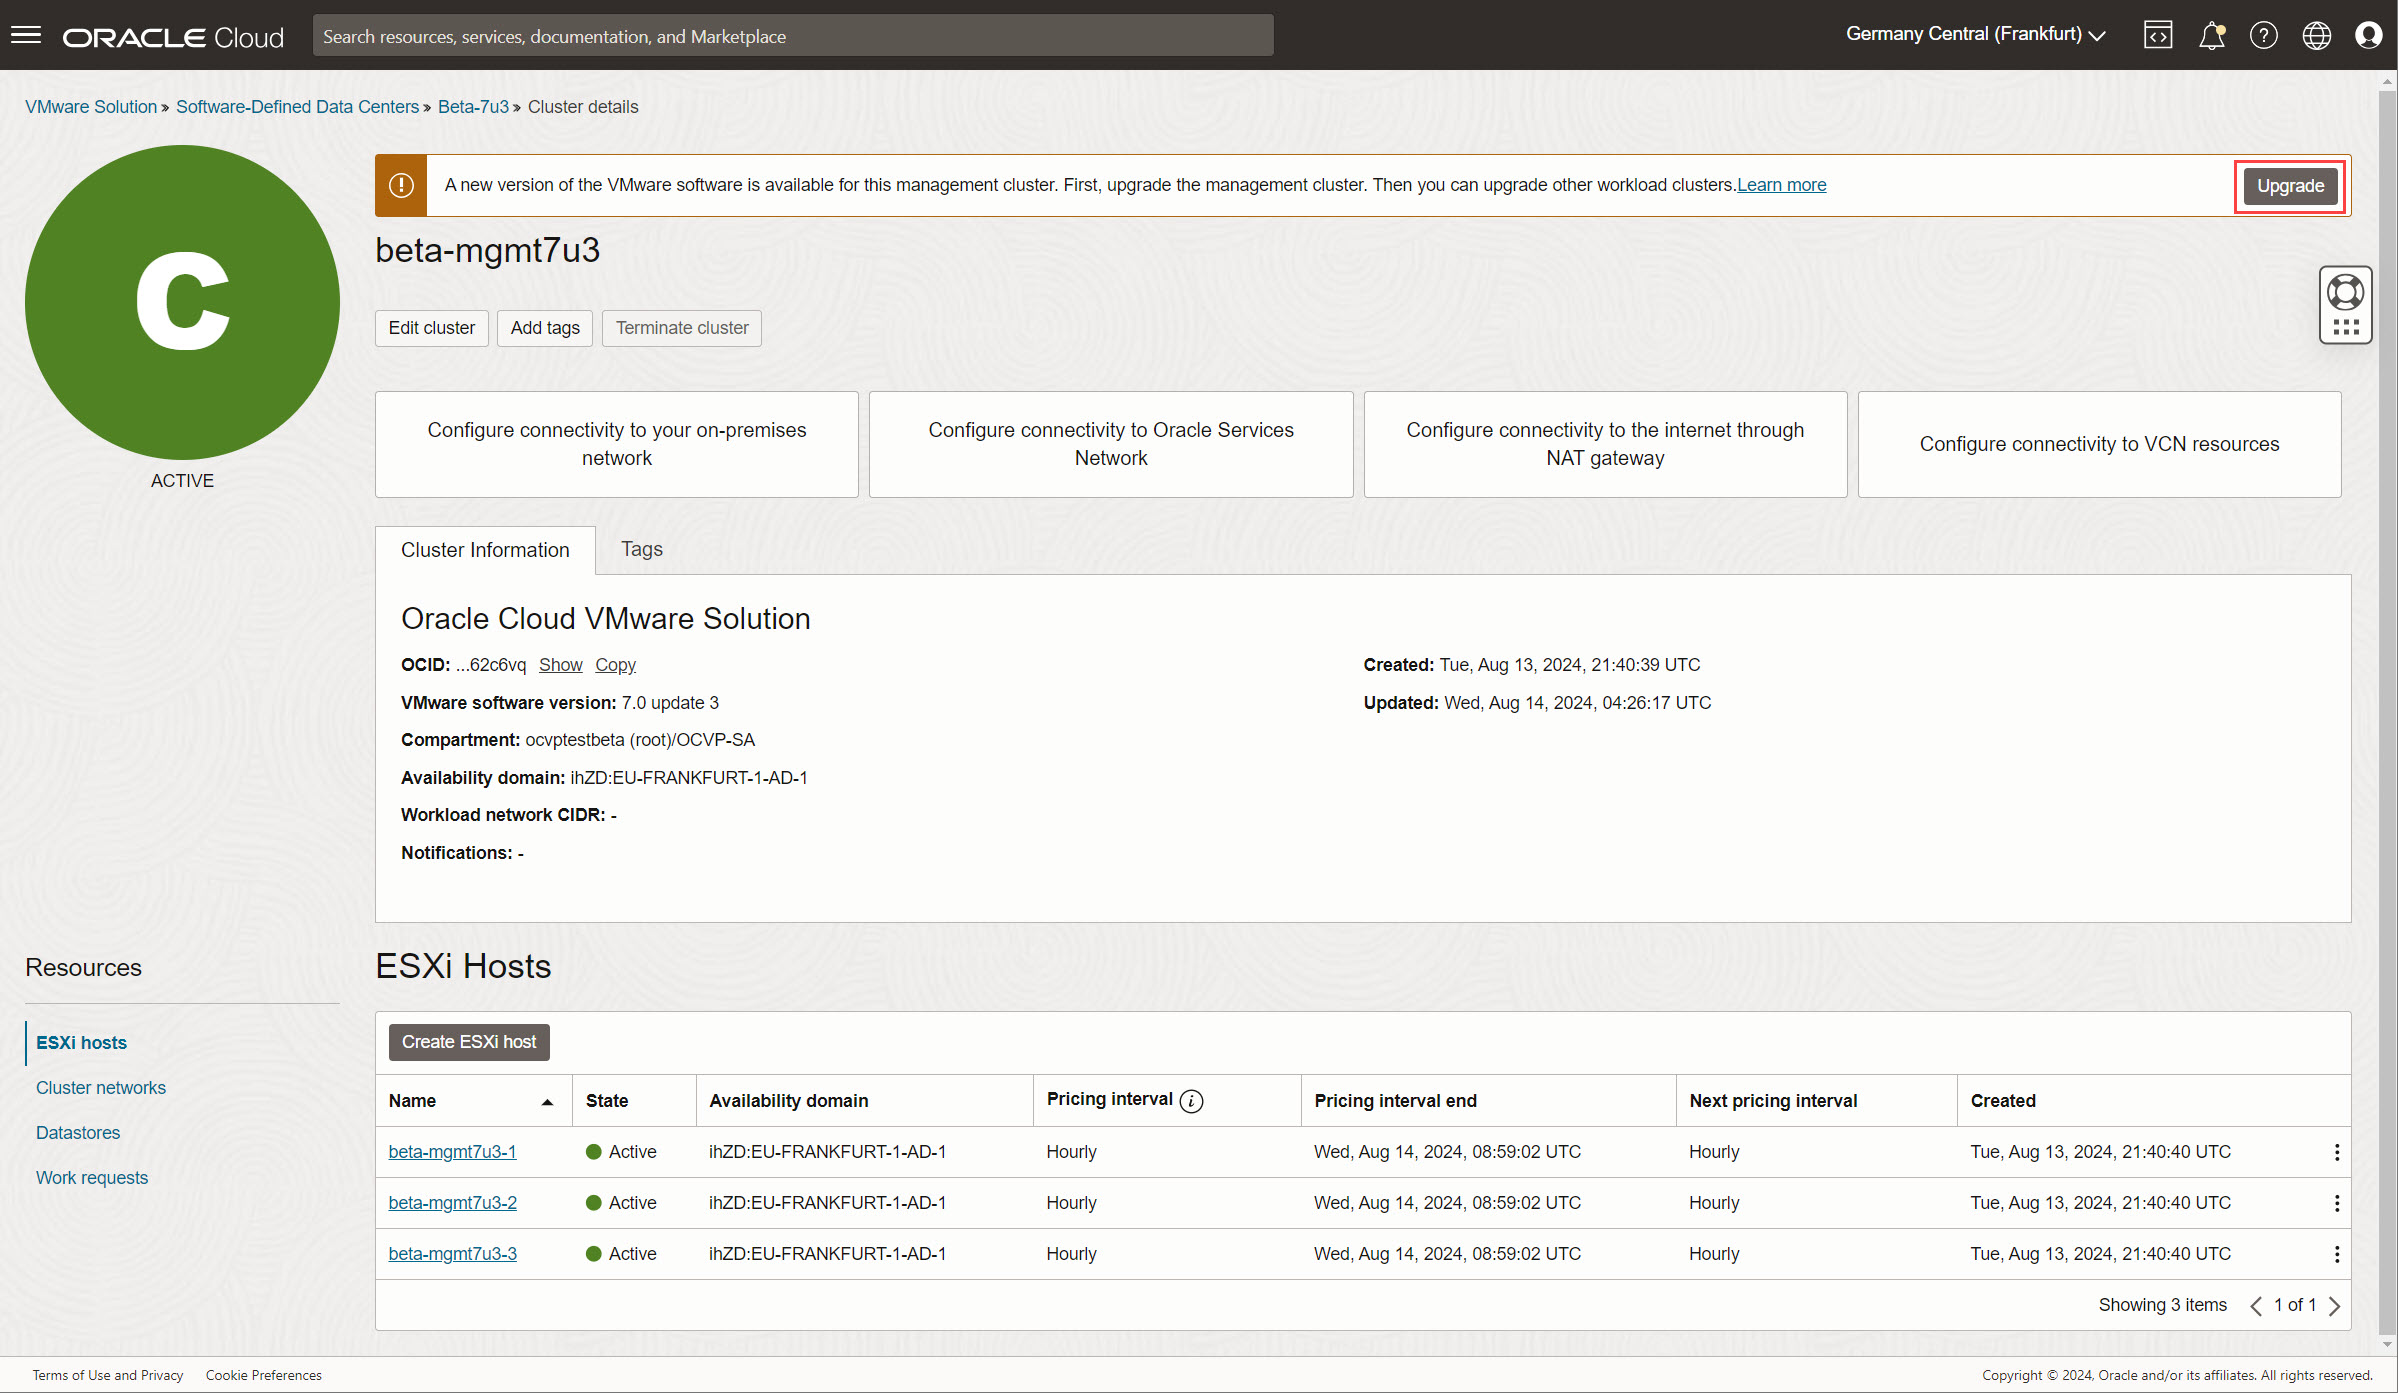
Task: Click the help question mark icon
Action: click(2263, 36)
